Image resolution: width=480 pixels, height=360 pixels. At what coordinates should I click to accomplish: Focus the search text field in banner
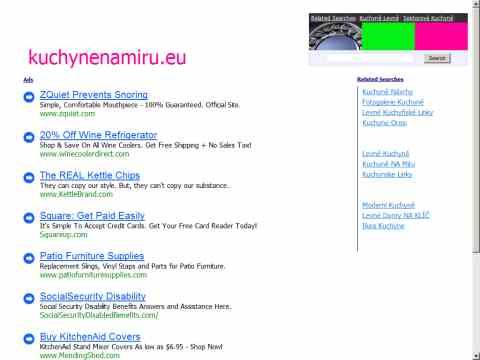coord(370,58)
